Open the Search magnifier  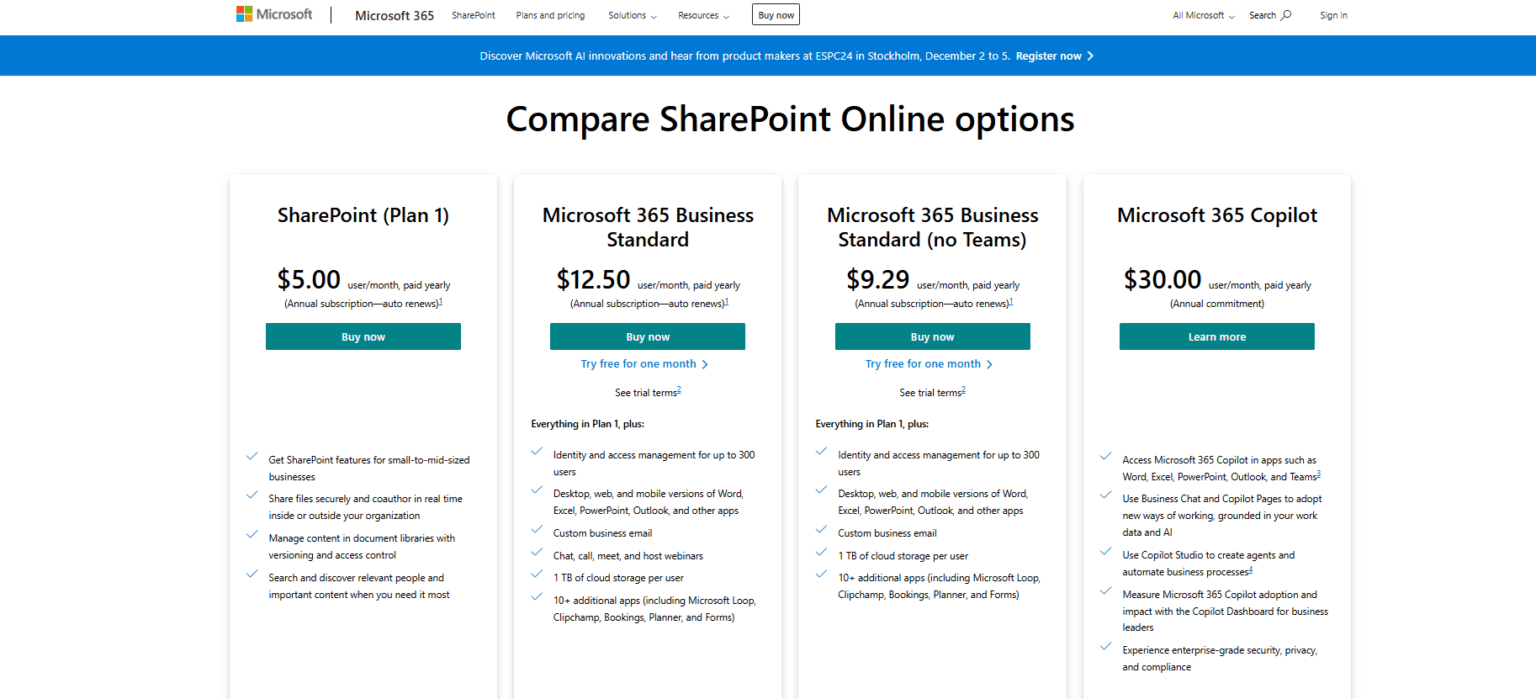click(x=1287, y=15)
